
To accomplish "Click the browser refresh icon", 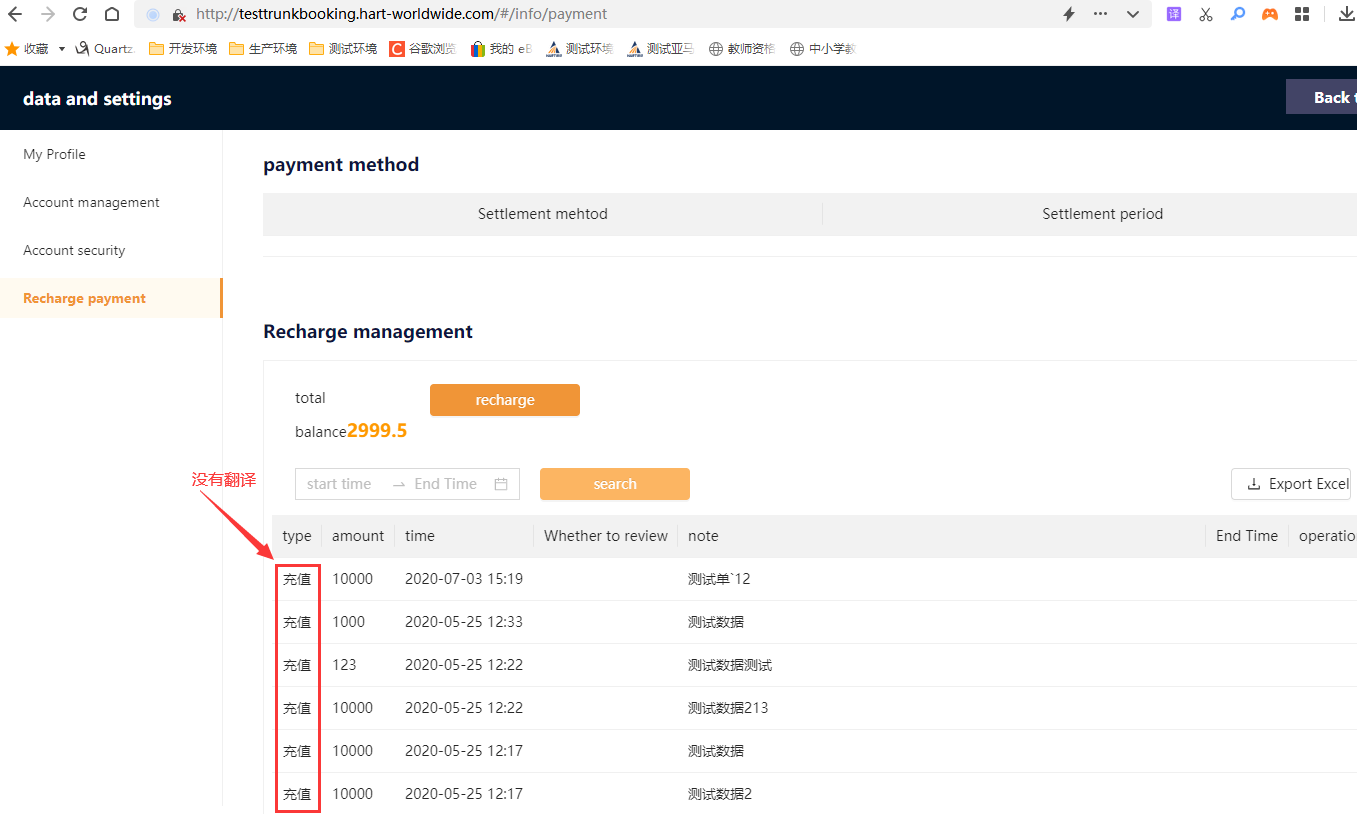I will pos(80,14).
